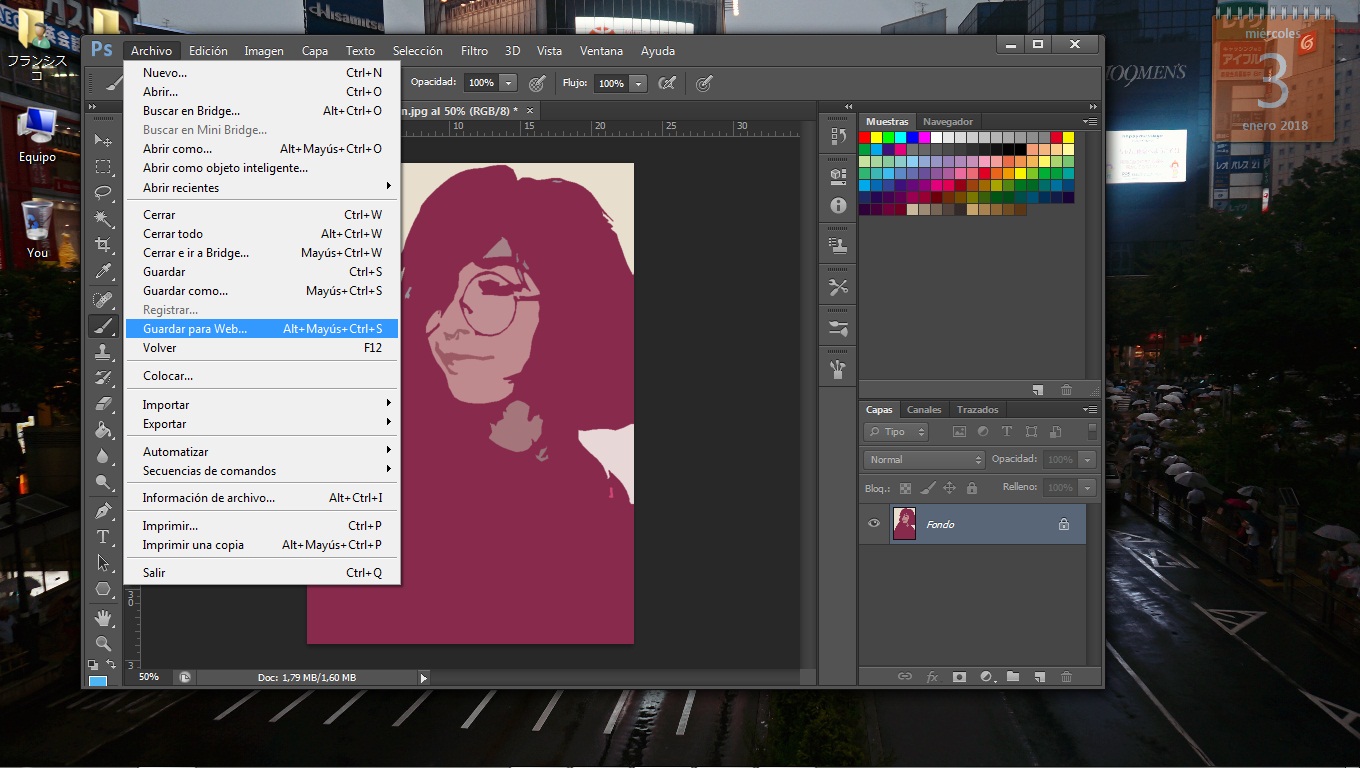Screen dimensions: 1360x768
Task: Select the Hand tool
Action: [103, 618]
